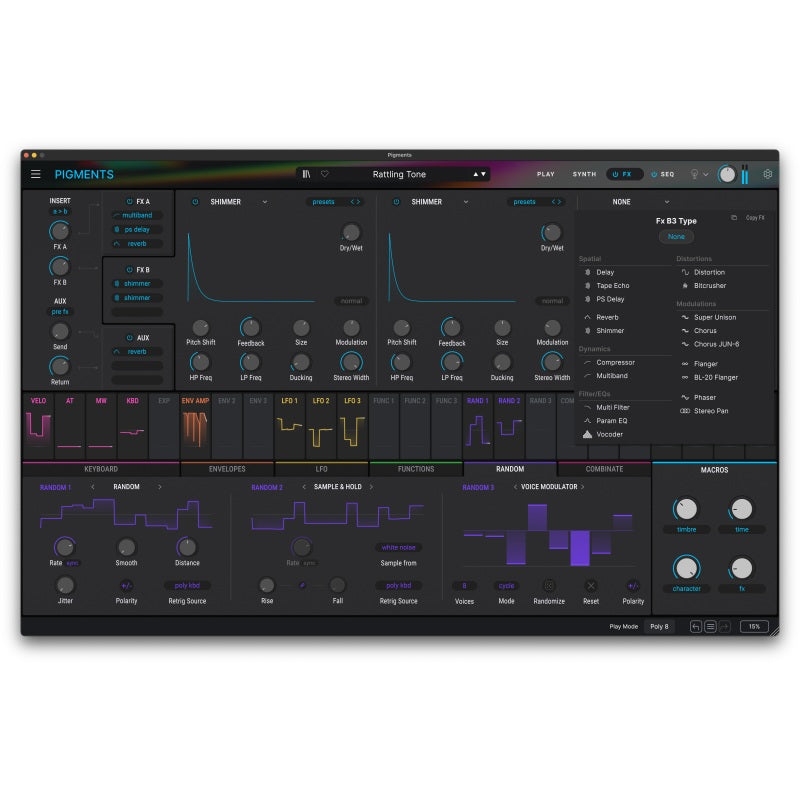Open the Poly 8 play mode dropdown

click(659, 626)
